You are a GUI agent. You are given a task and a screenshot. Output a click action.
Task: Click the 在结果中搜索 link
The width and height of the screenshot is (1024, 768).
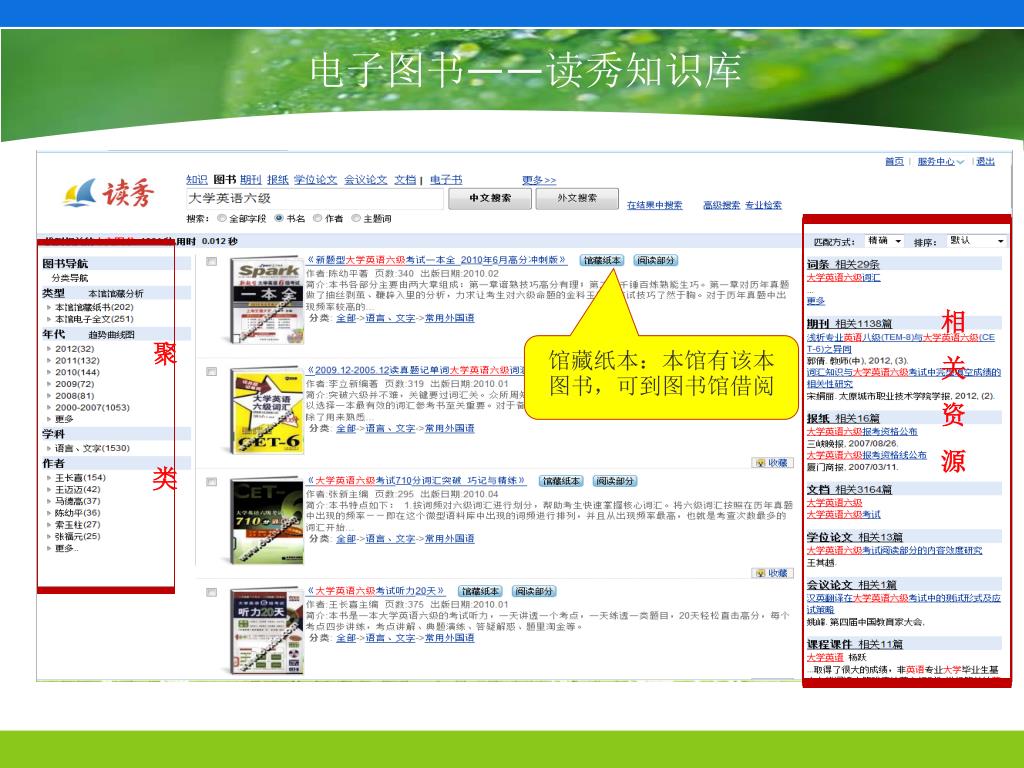[654, 205]
